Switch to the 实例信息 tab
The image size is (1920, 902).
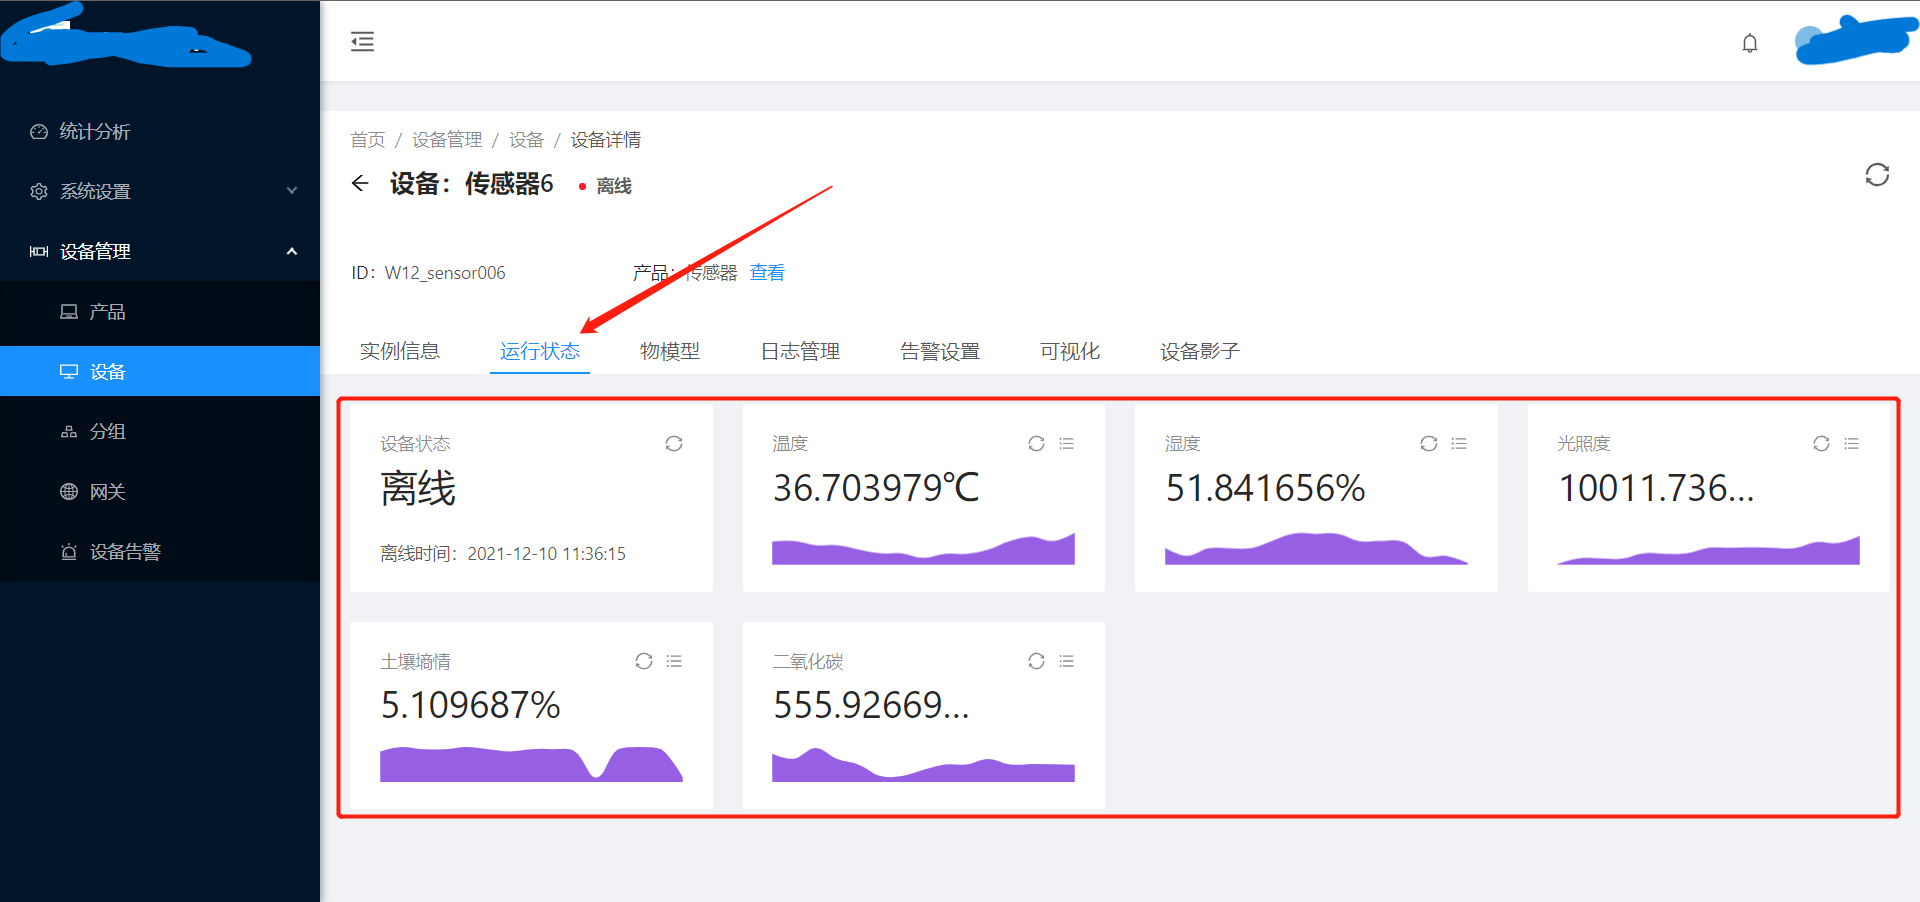tap(400, 351)
